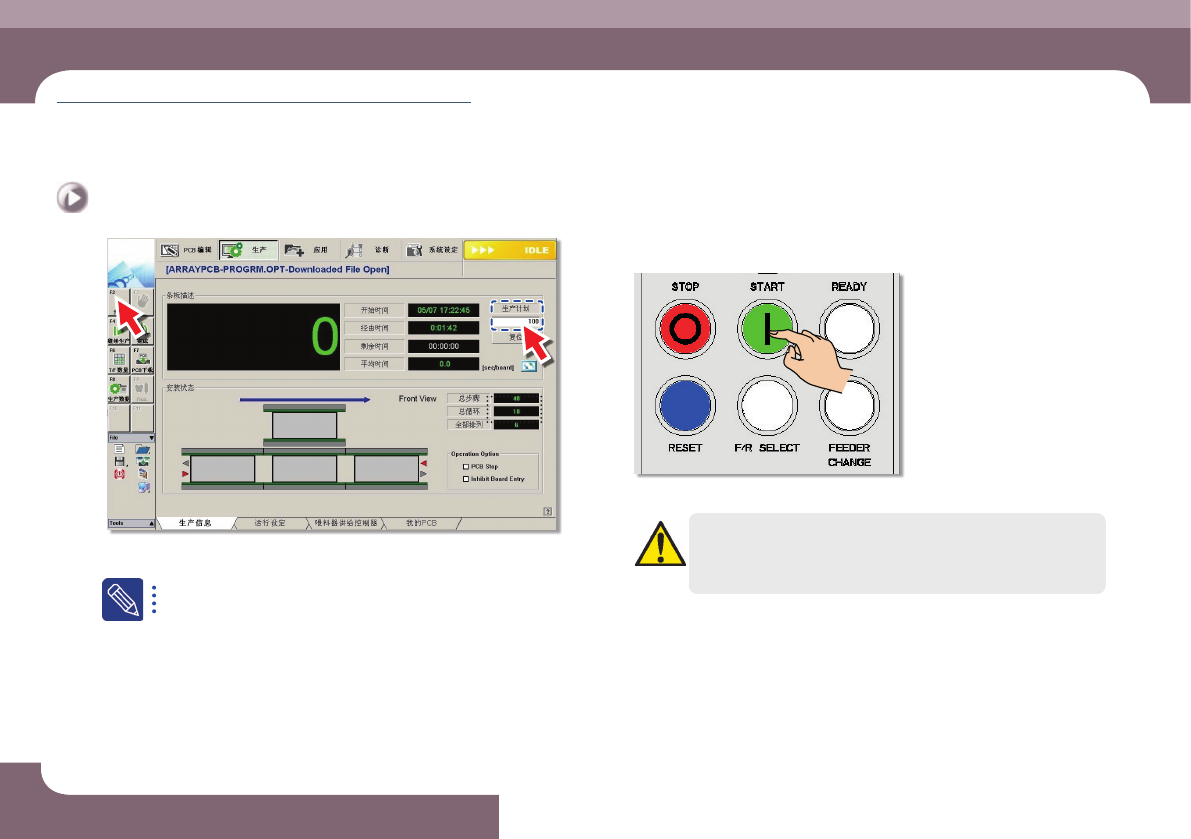Click the blue RESET button

point(685,405)
